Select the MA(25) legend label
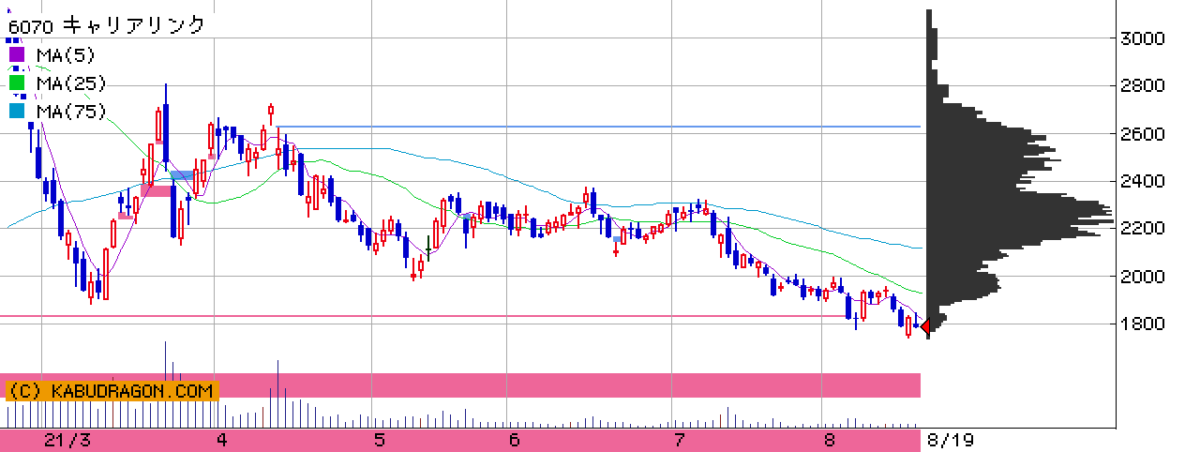 click(x=70, y=83)
